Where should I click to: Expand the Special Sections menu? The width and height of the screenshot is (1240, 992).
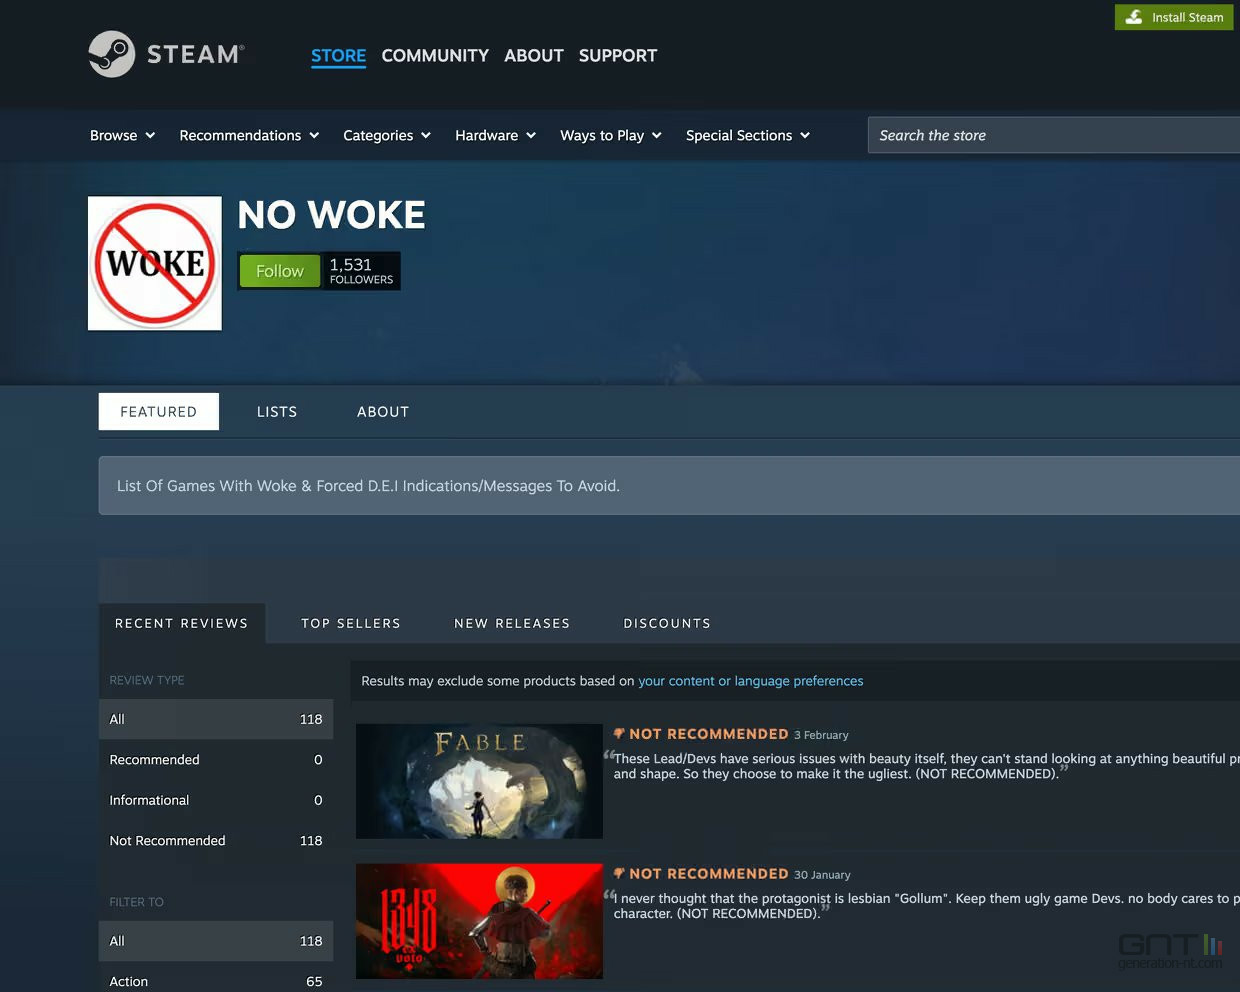[x=747, y=135]
